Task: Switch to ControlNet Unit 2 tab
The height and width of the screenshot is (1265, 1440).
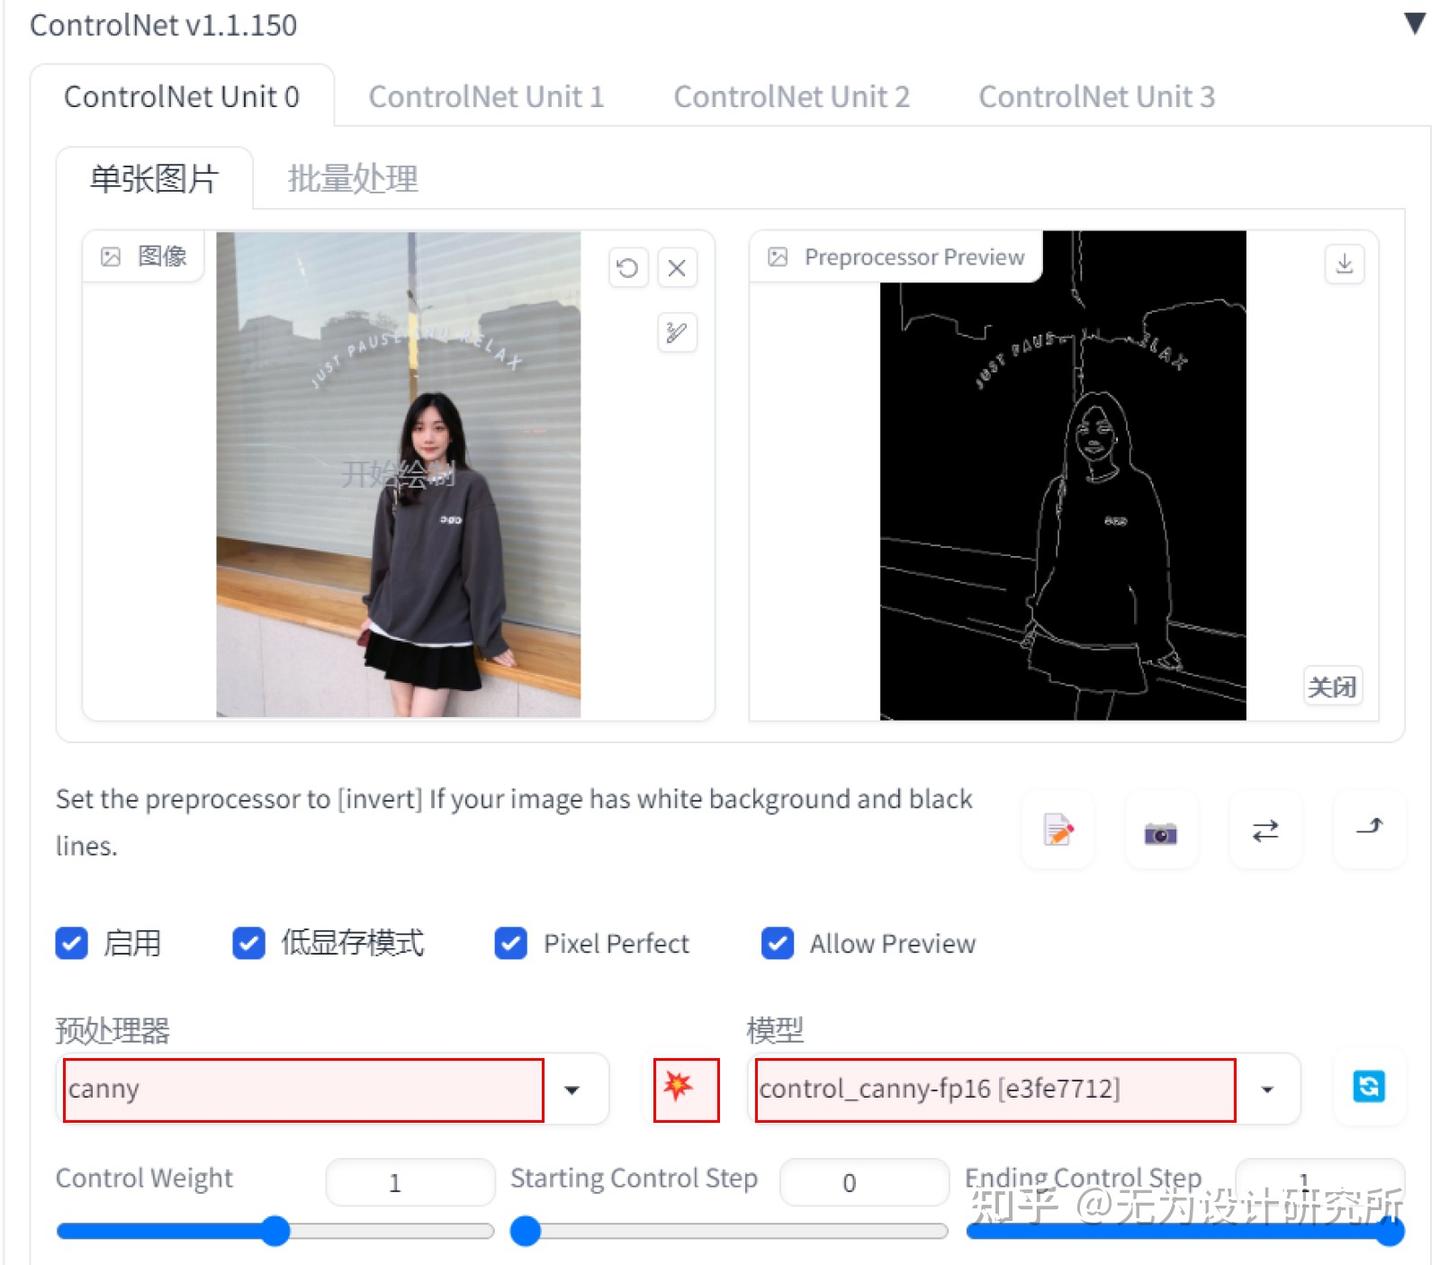Action: click(791, 97)
